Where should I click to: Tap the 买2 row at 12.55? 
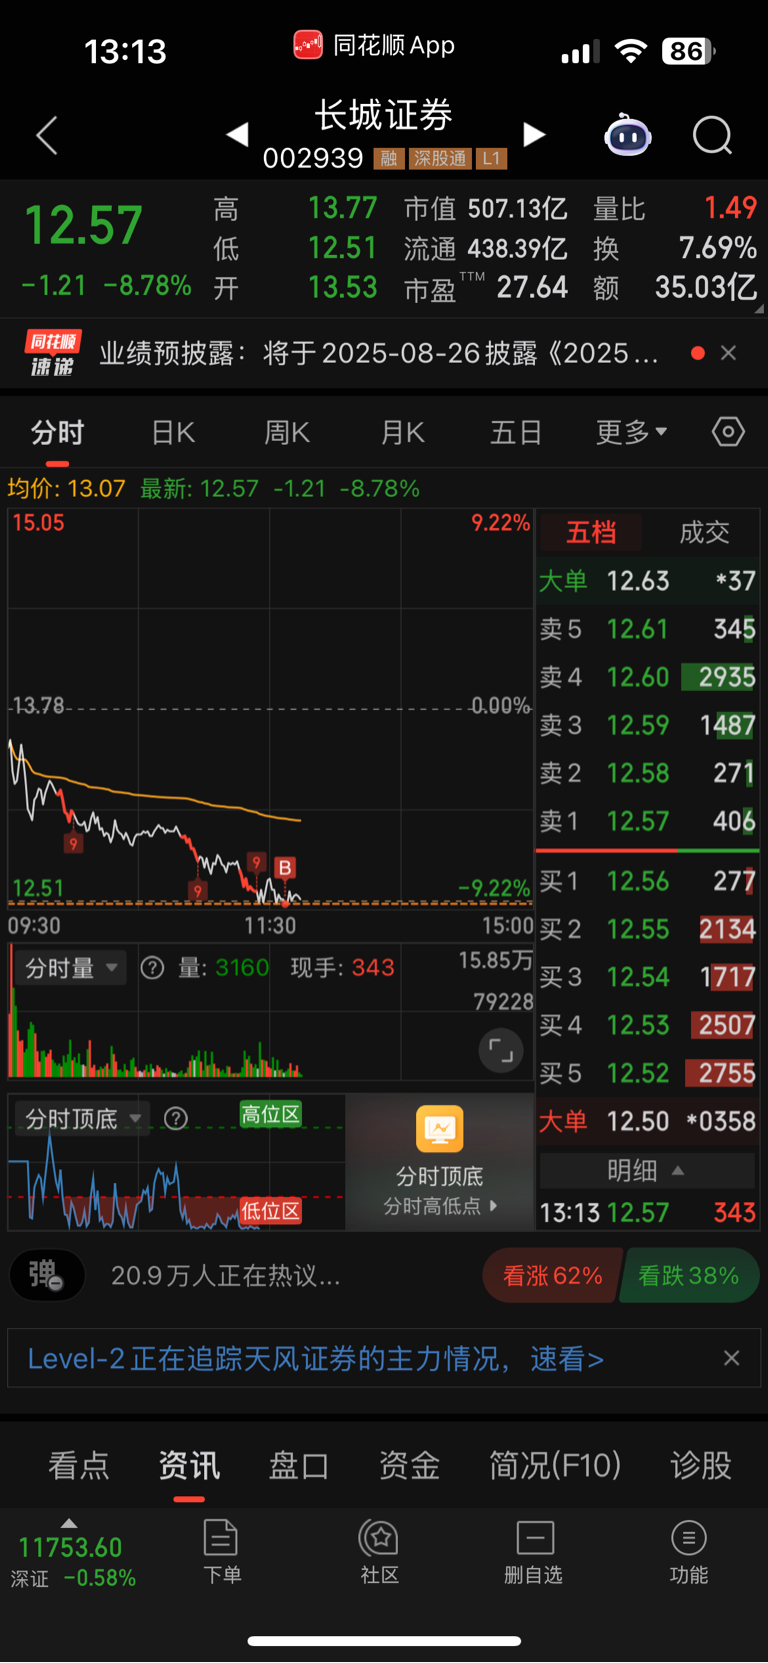[647, 929]
